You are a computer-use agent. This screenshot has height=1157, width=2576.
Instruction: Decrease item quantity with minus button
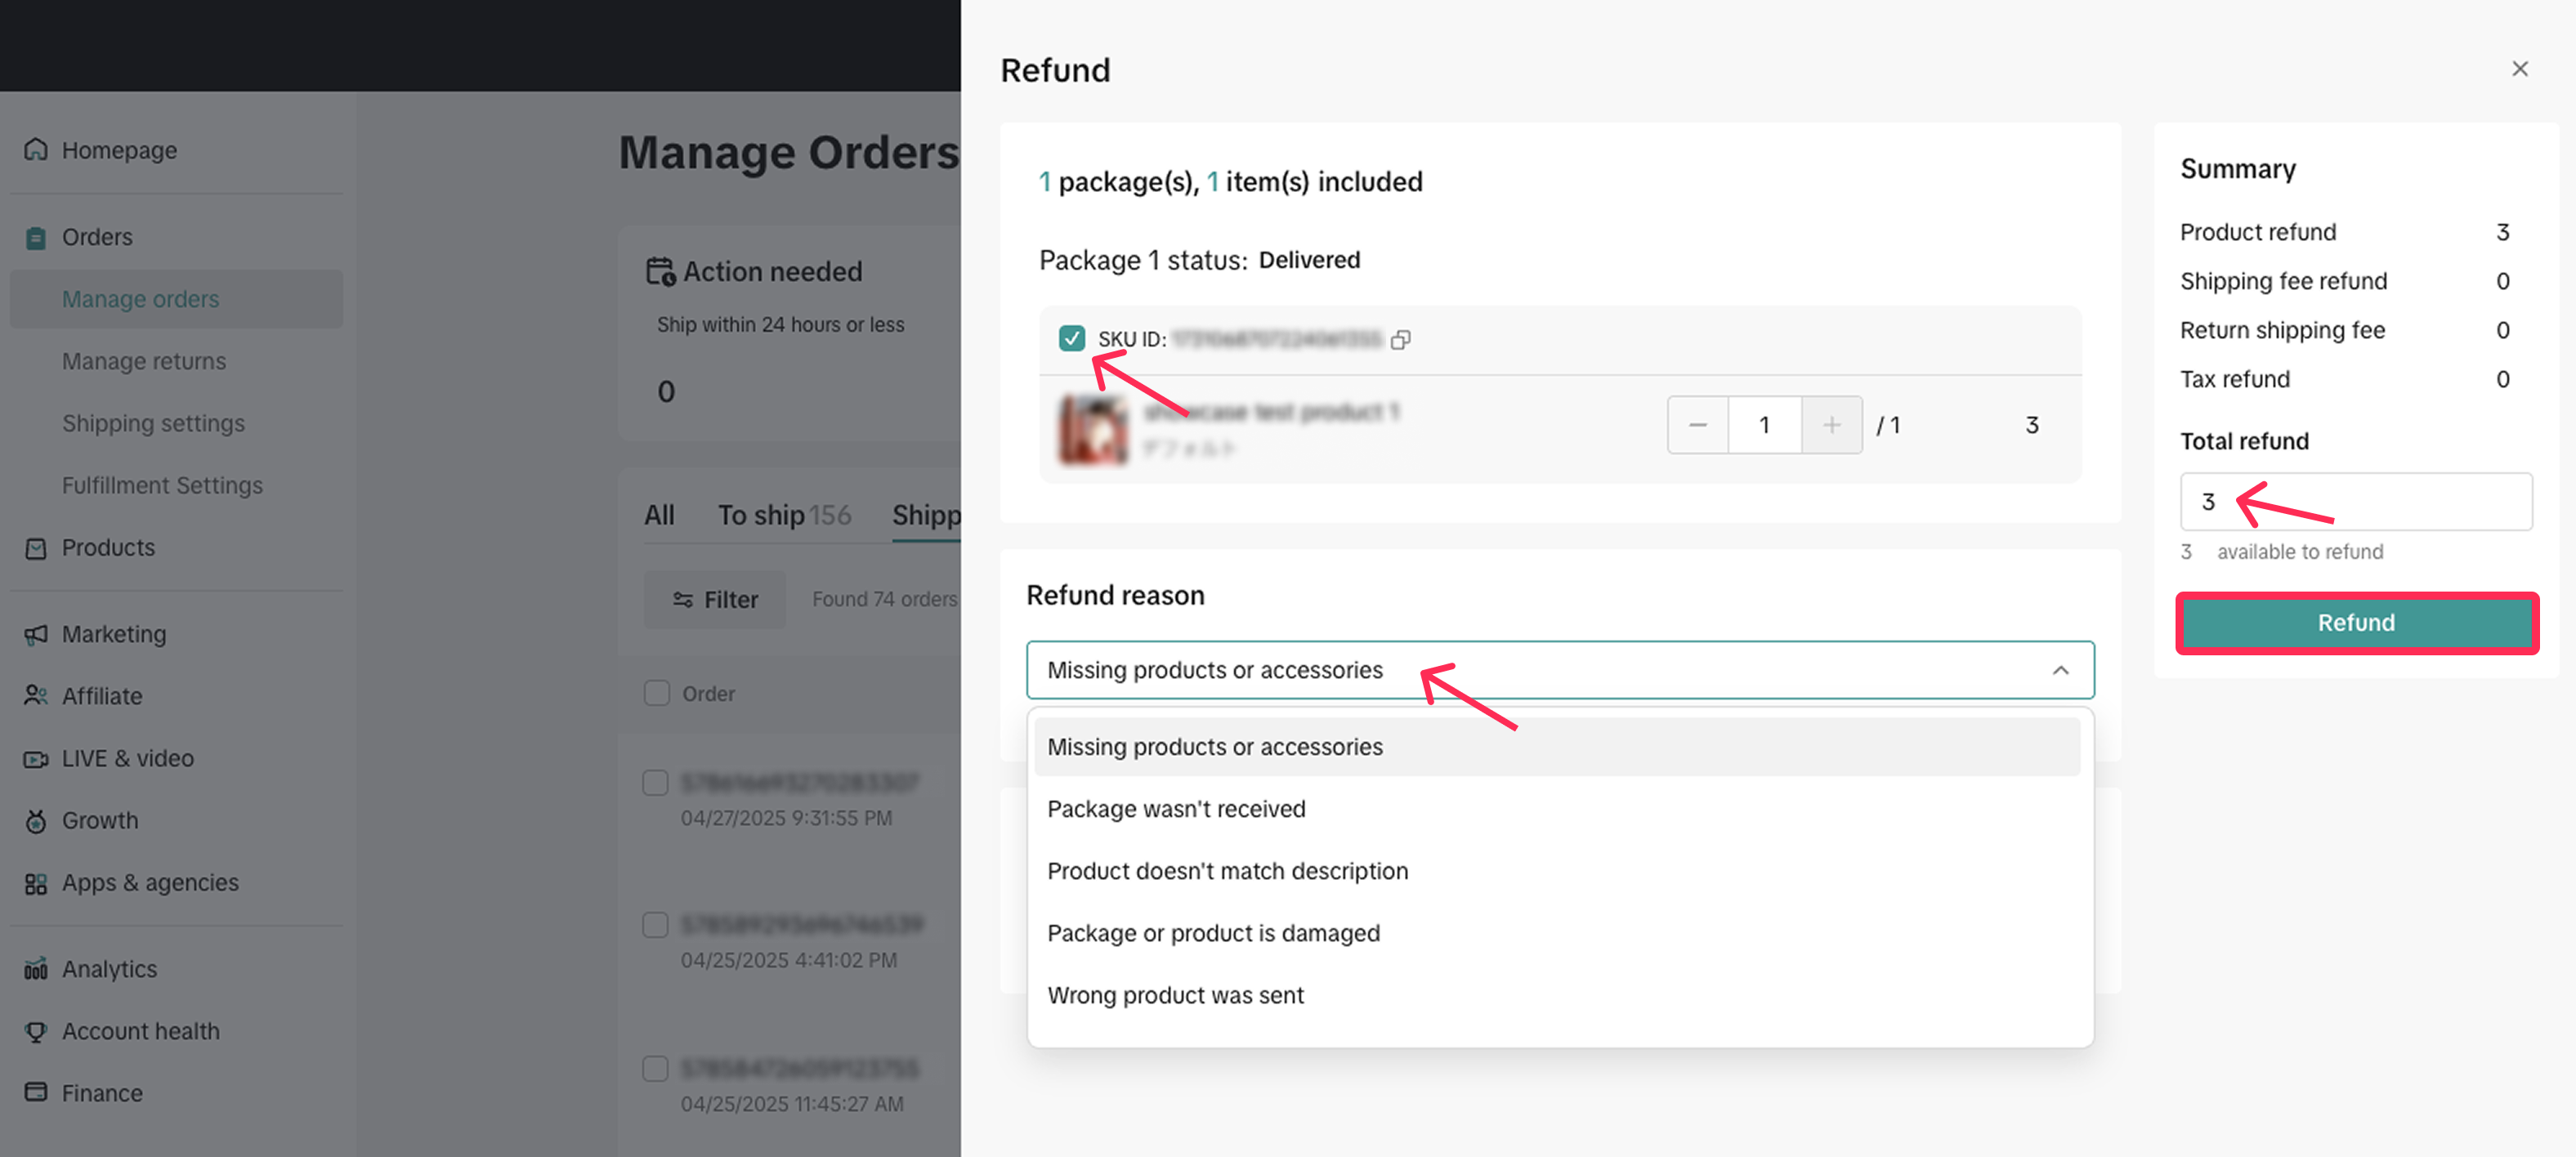tap(1697, 425)
